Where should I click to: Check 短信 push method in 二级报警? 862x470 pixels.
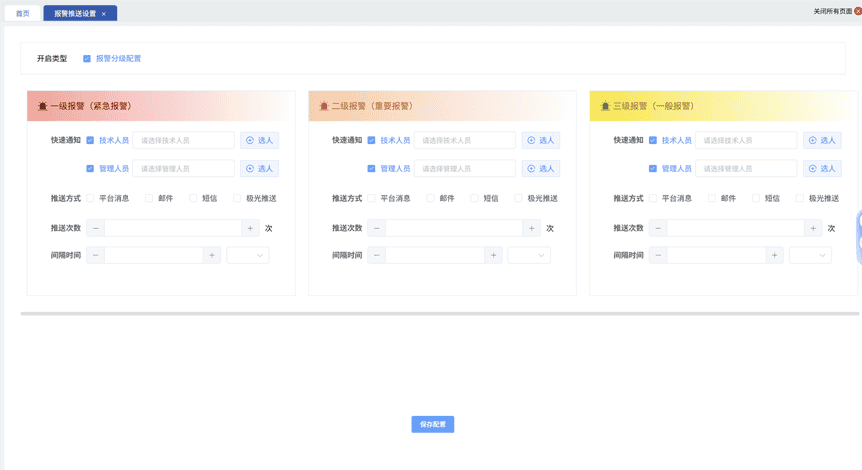(x=474, y=198)
